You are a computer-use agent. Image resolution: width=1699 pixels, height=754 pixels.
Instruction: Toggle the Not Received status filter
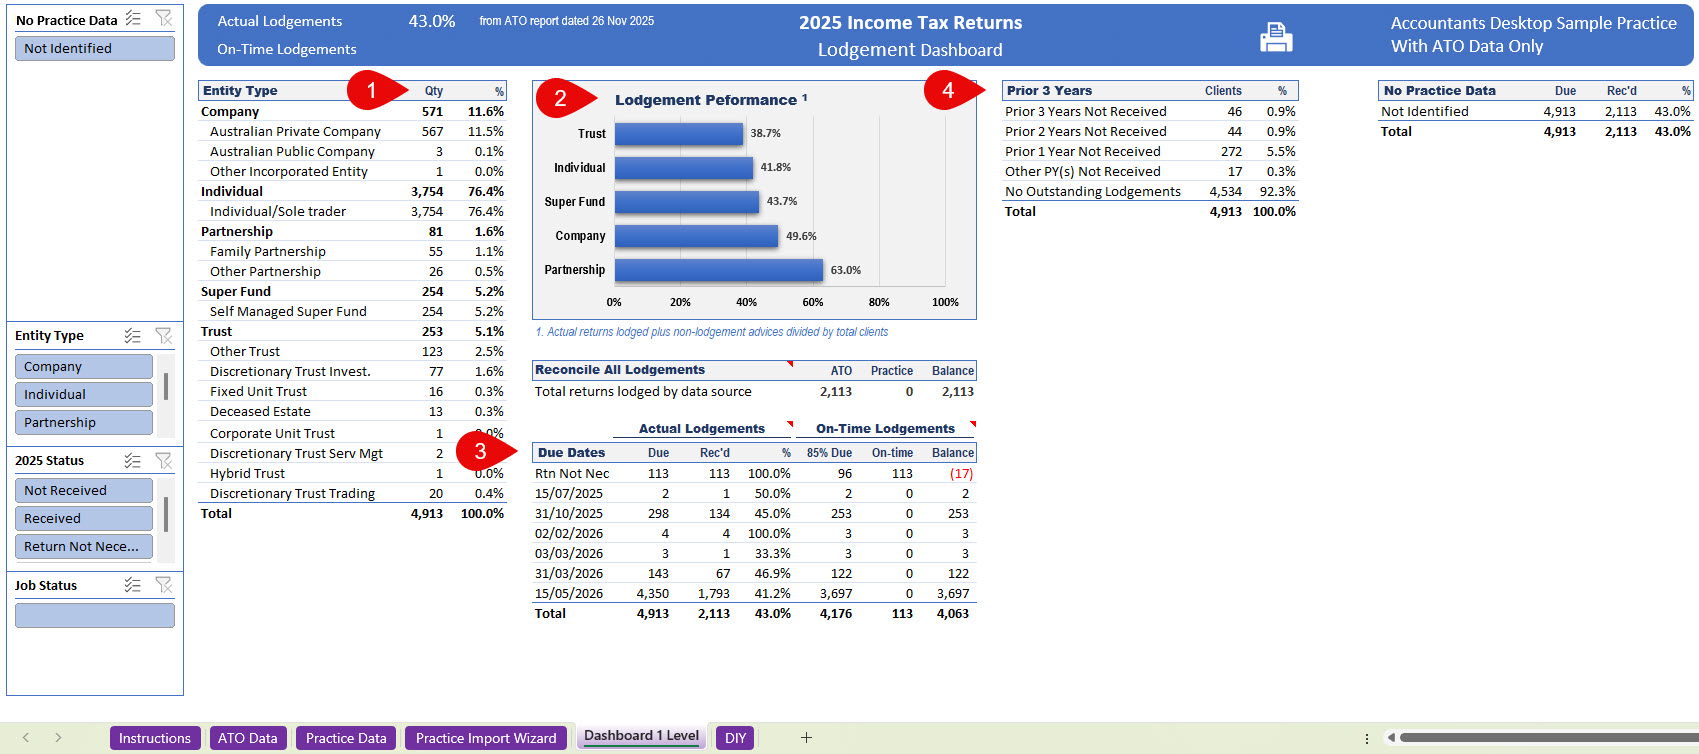pyautogui.click(x=84, y=490)
